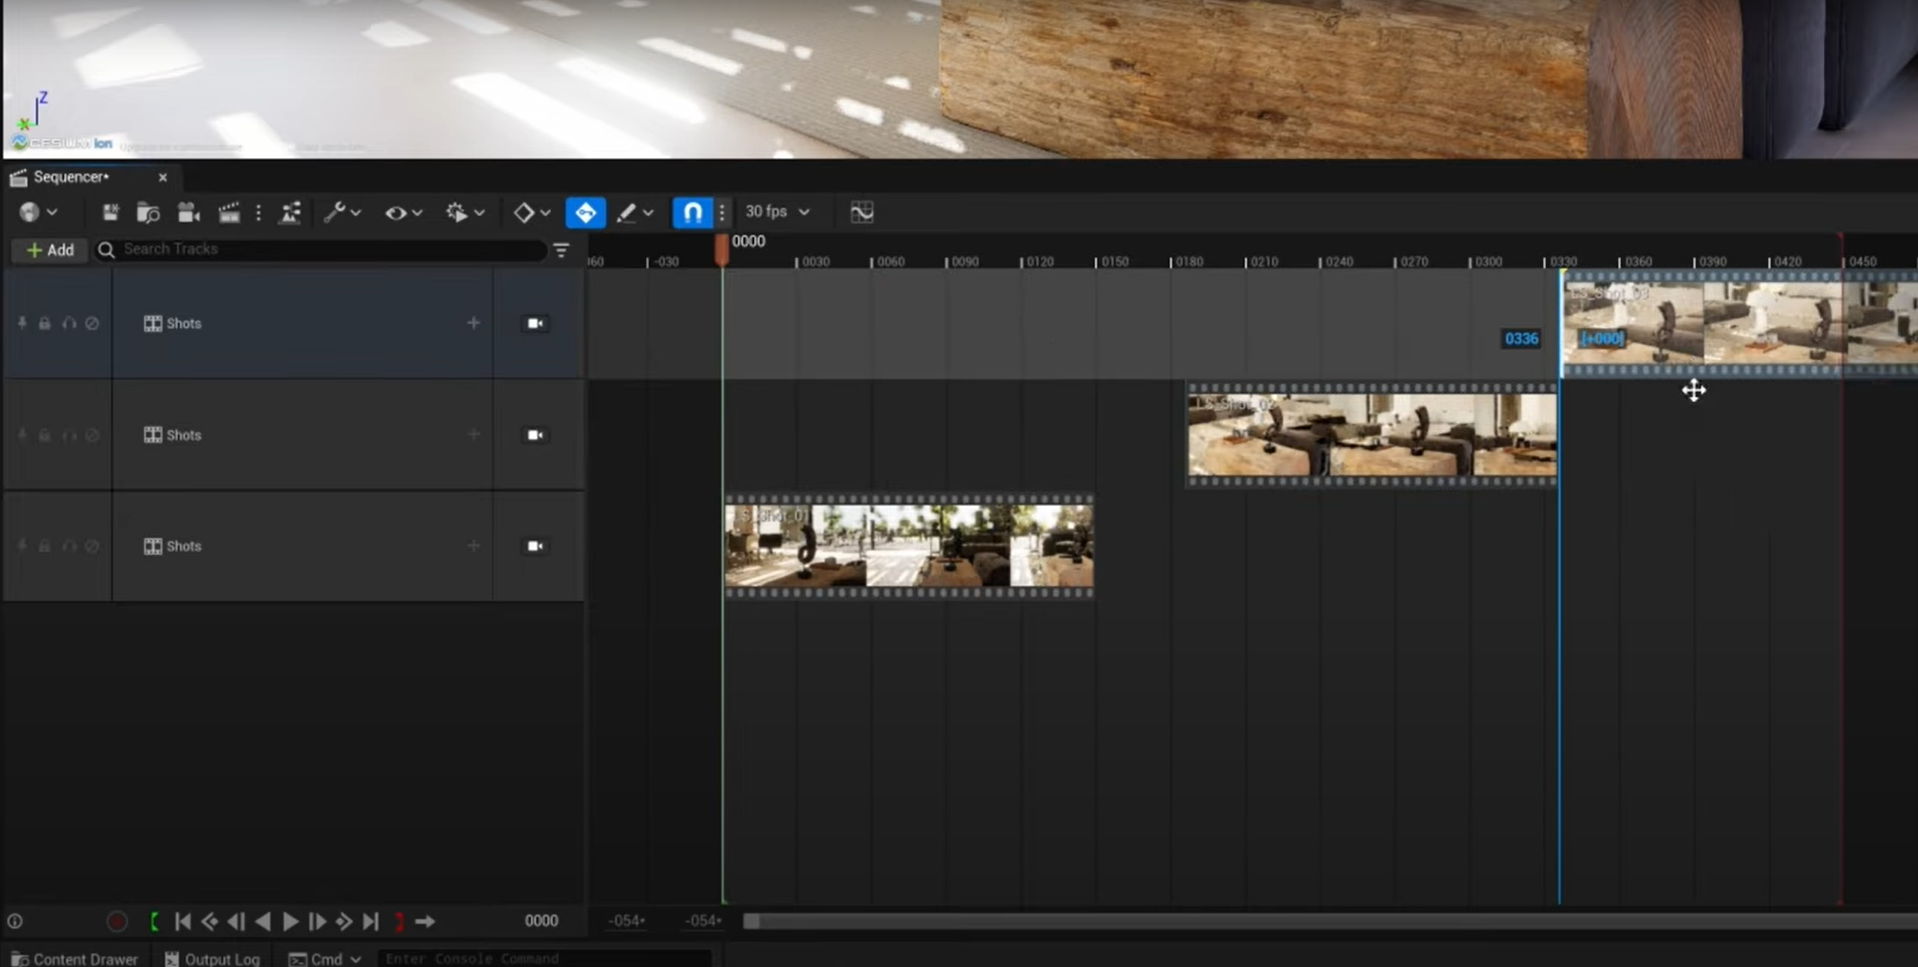
Task: Click Create Camera icon in toolbar
Action: point(188,212)
